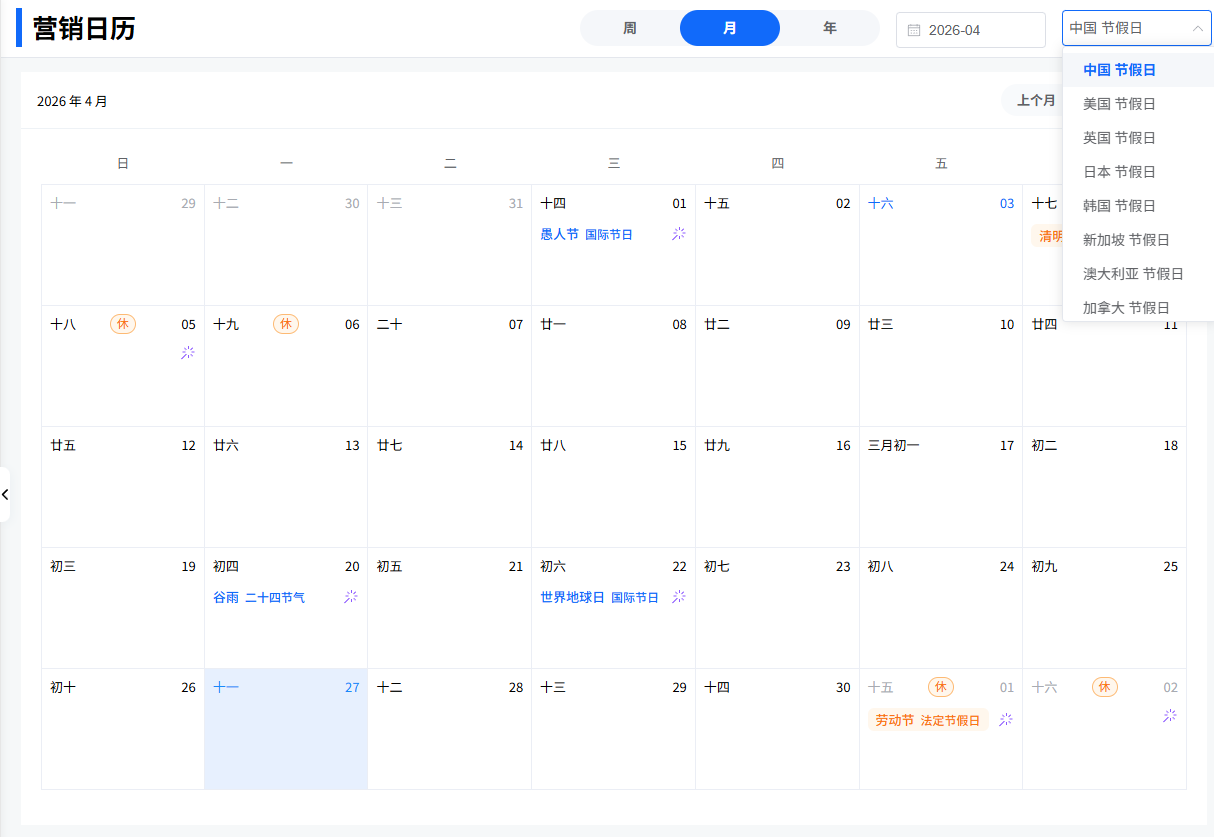
Task: Open the 世界地球日 event on April 22
Action: (572, 597)
